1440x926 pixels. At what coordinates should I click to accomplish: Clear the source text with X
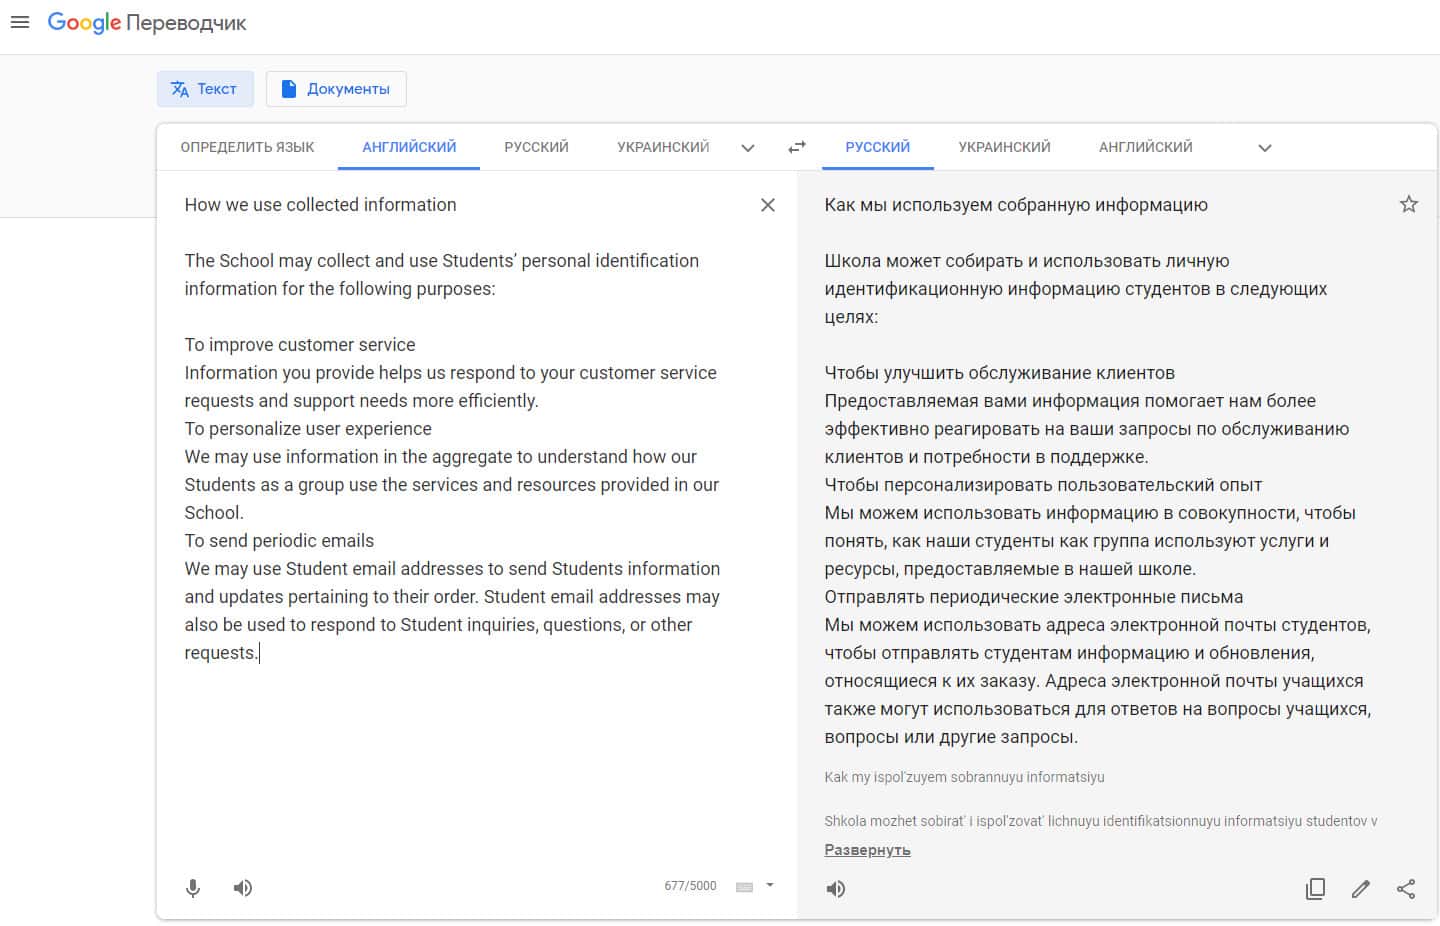tap(768, 205)
